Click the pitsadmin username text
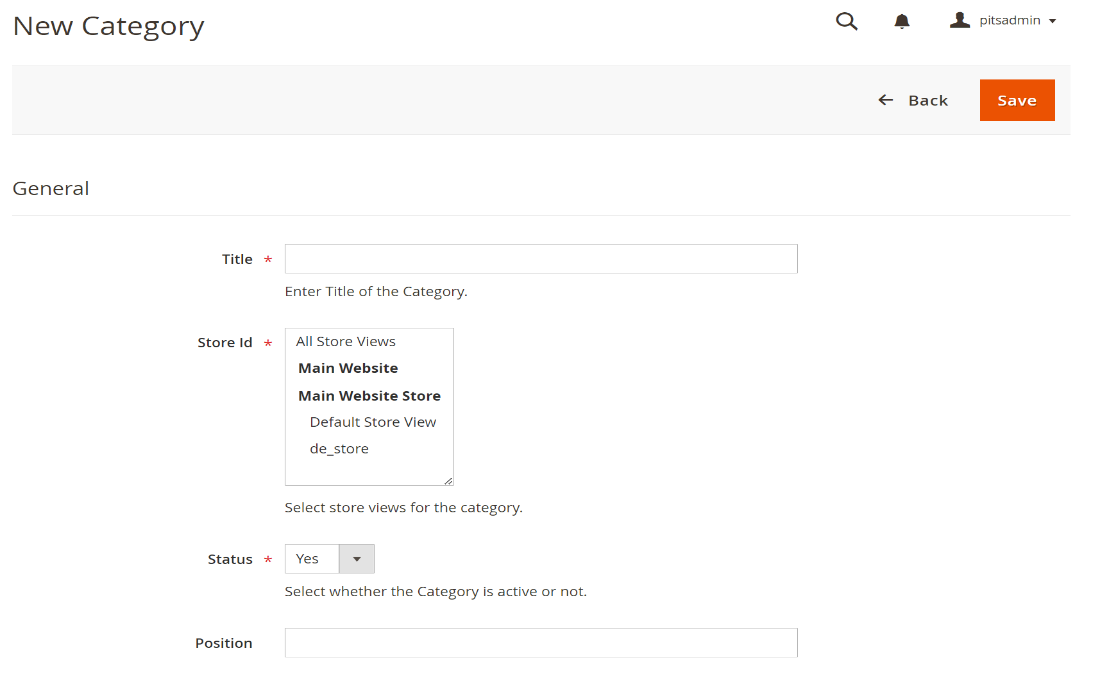This screenshot has width=1100, height=674. tap(1011, 20)
